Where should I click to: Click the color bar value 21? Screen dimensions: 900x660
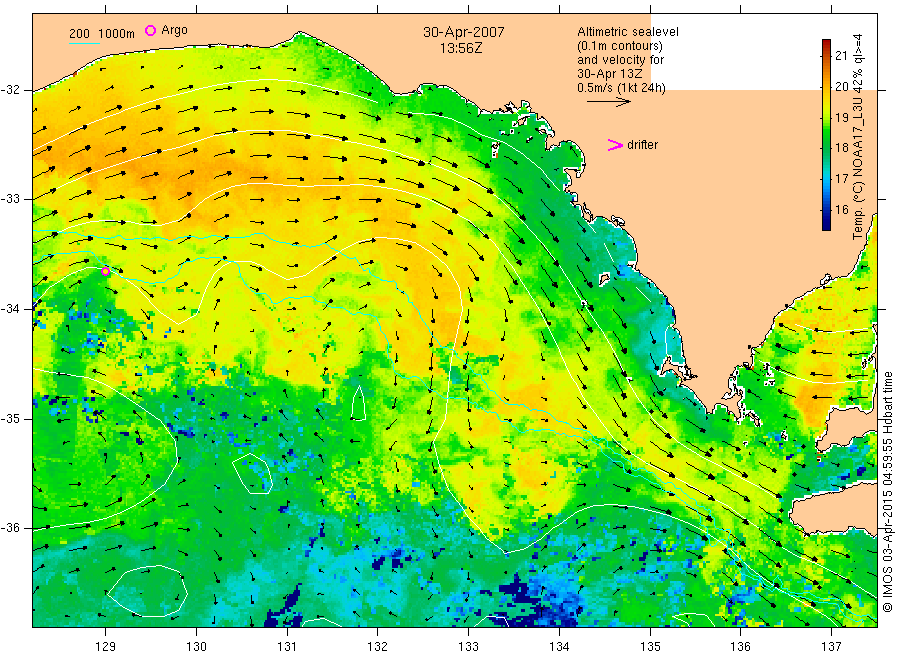pyautogui.click(x=841, y=55)
